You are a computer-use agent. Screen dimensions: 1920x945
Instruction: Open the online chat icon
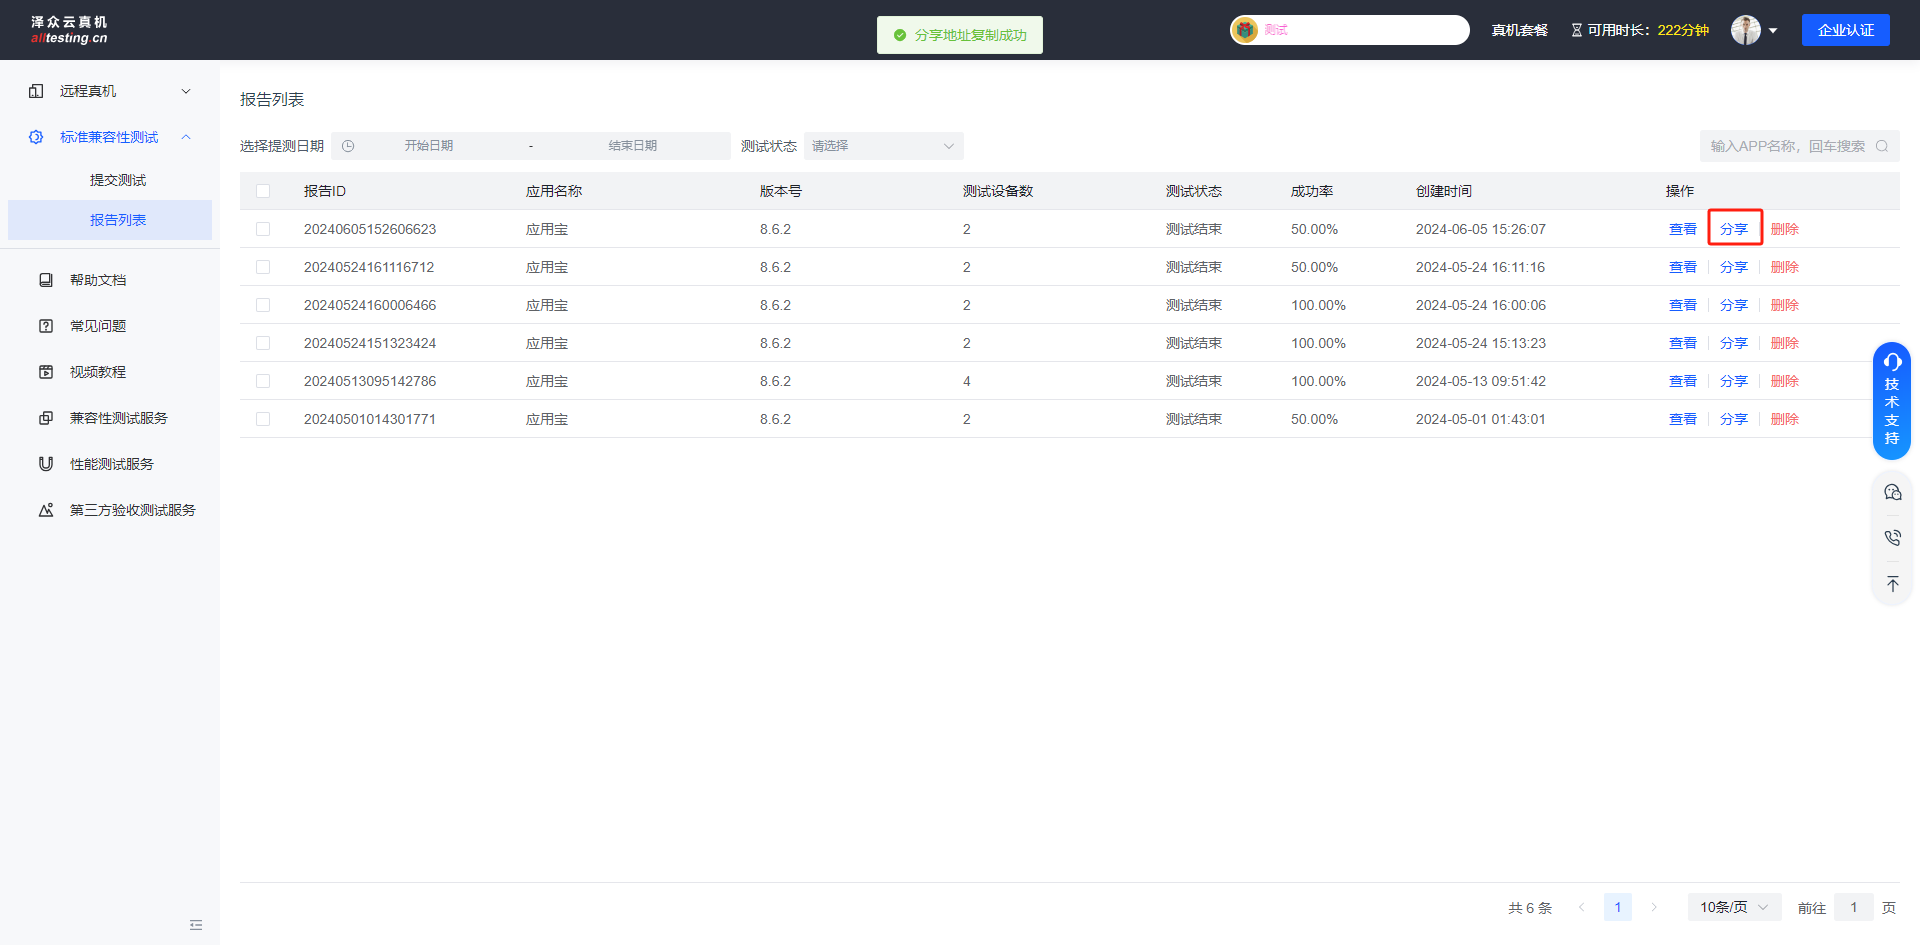click(1892, 492)
